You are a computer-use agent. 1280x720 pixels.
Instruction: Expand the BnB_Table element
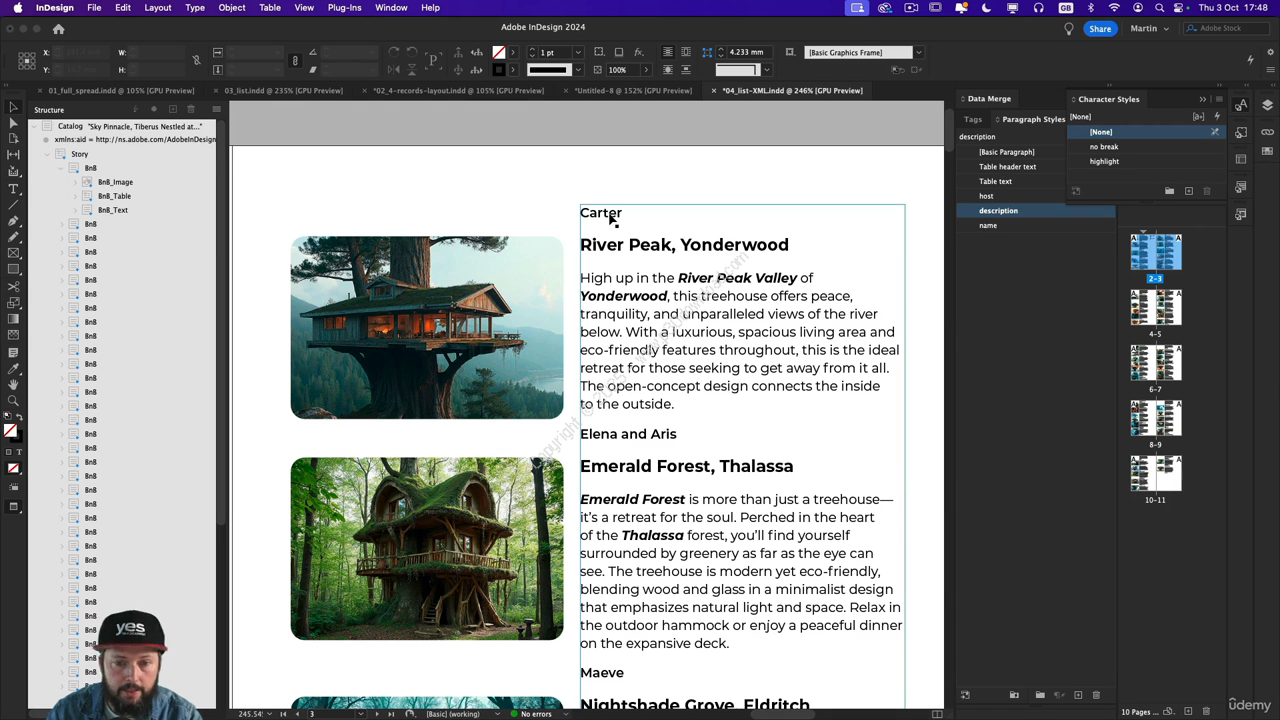coord(75,196)
